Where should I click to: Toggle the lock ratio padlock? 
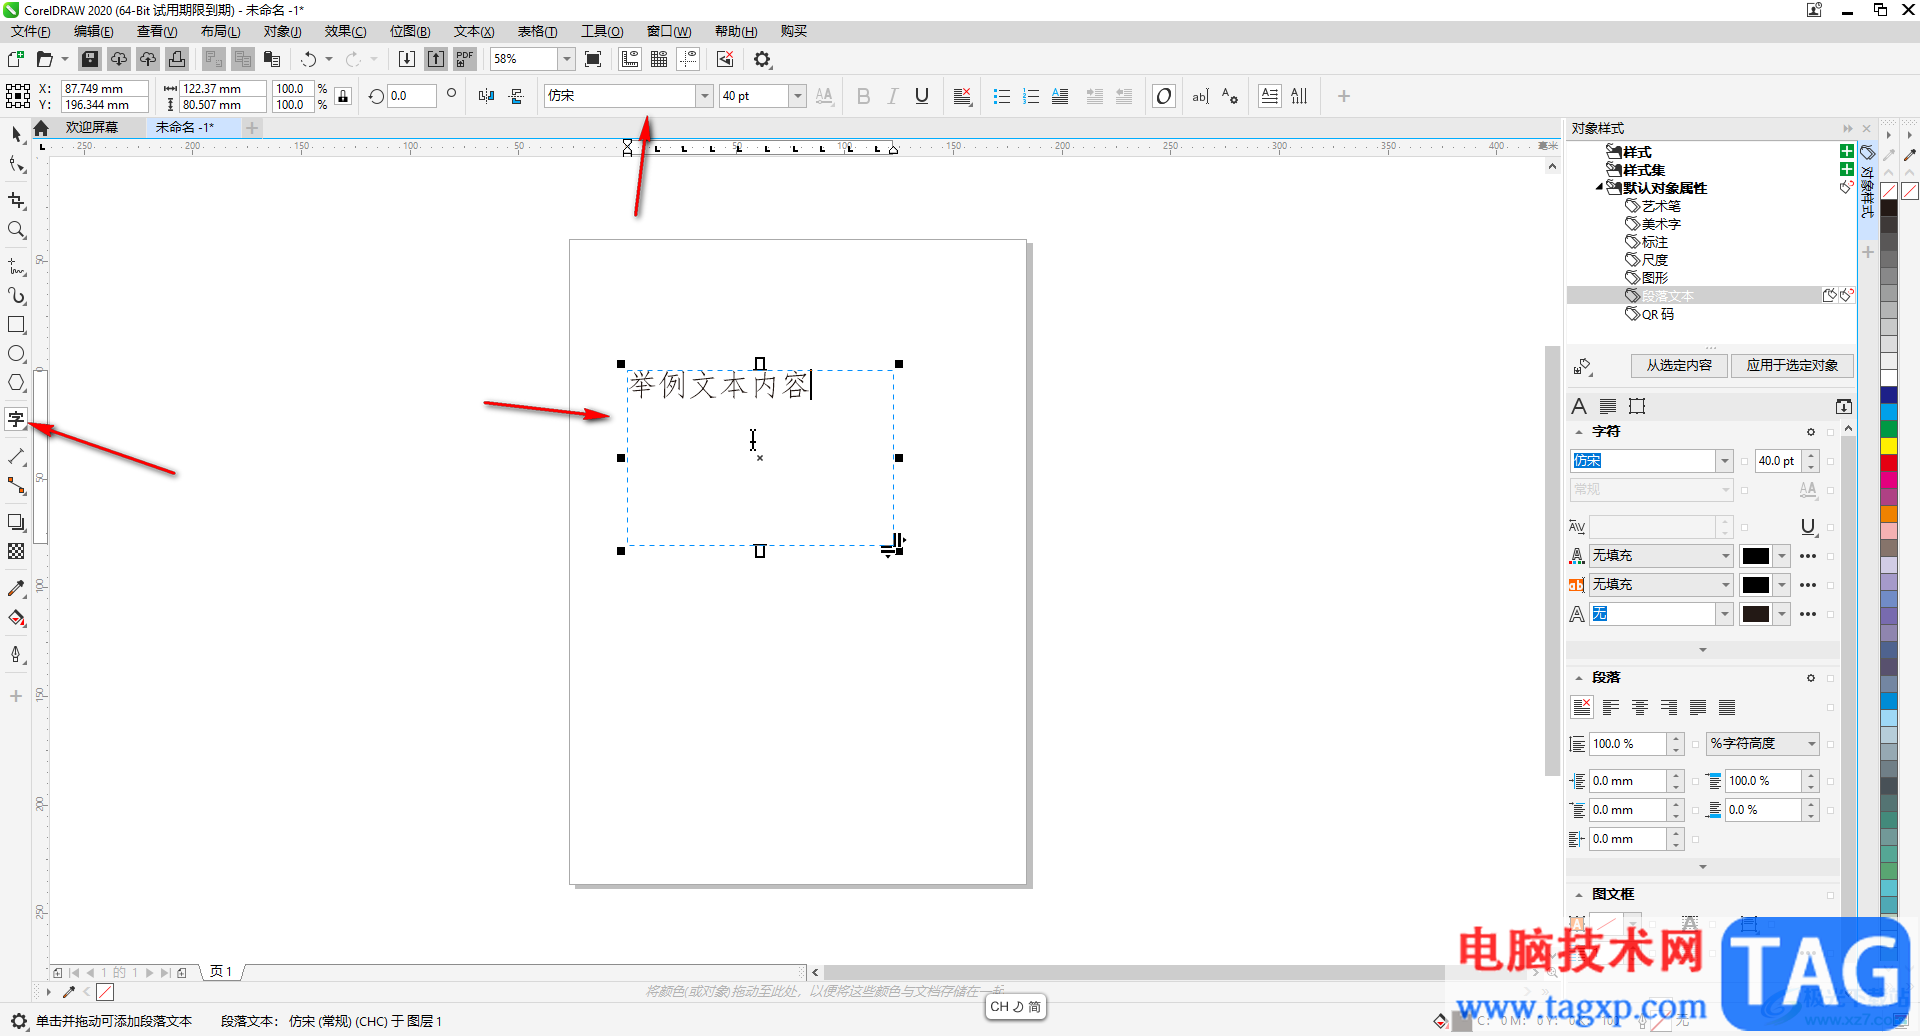point(343,96)
